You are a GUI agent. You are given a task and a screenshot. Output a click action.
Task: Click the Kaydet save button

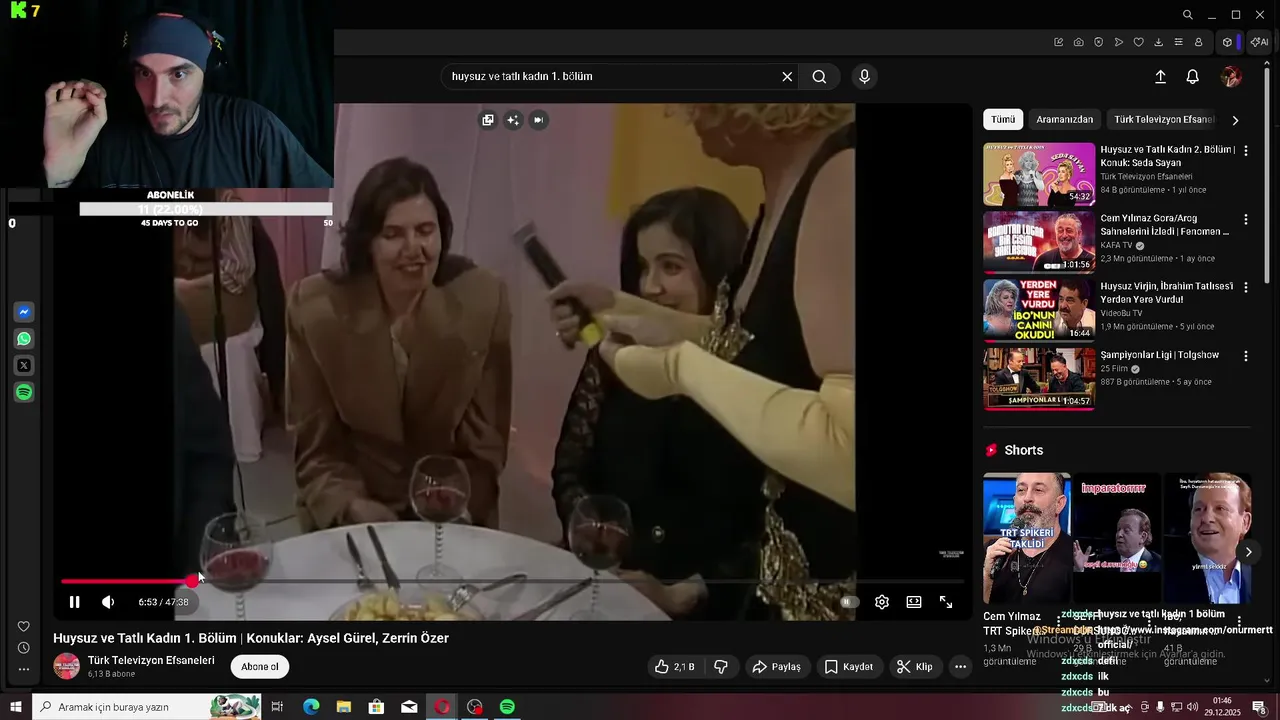click(849, 666)
